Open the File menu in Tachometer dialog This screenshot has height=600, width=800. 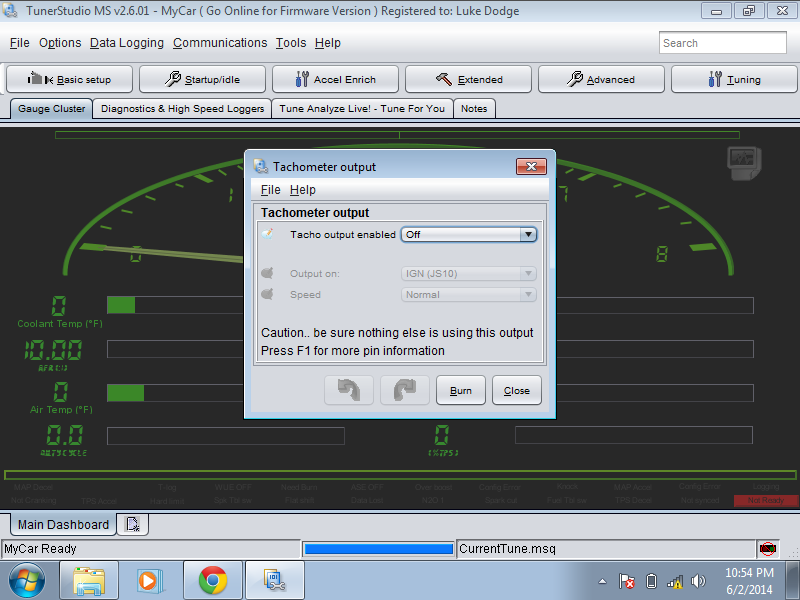pyautogui.click(x=270, y=190)
